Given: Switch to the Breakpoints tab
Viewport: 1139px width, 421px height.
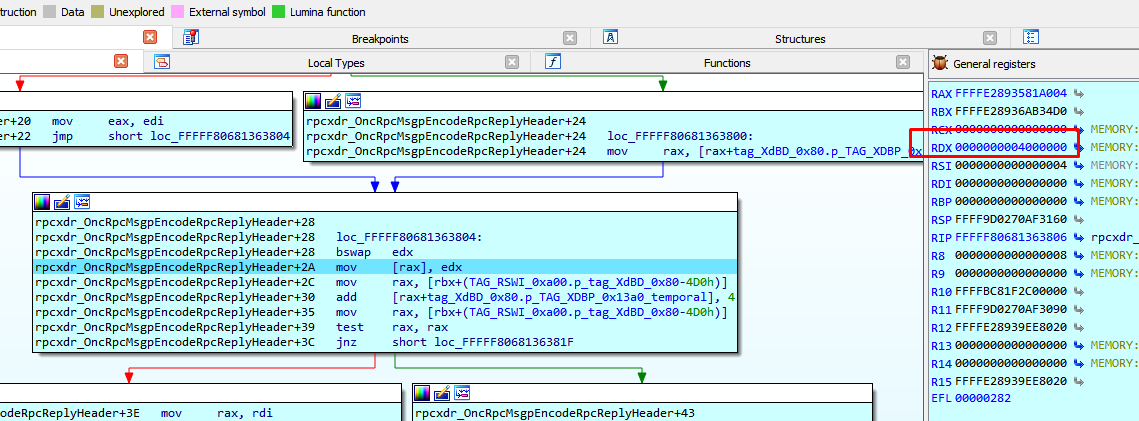Looking at the screenshot, I should [x=380, y=38].
